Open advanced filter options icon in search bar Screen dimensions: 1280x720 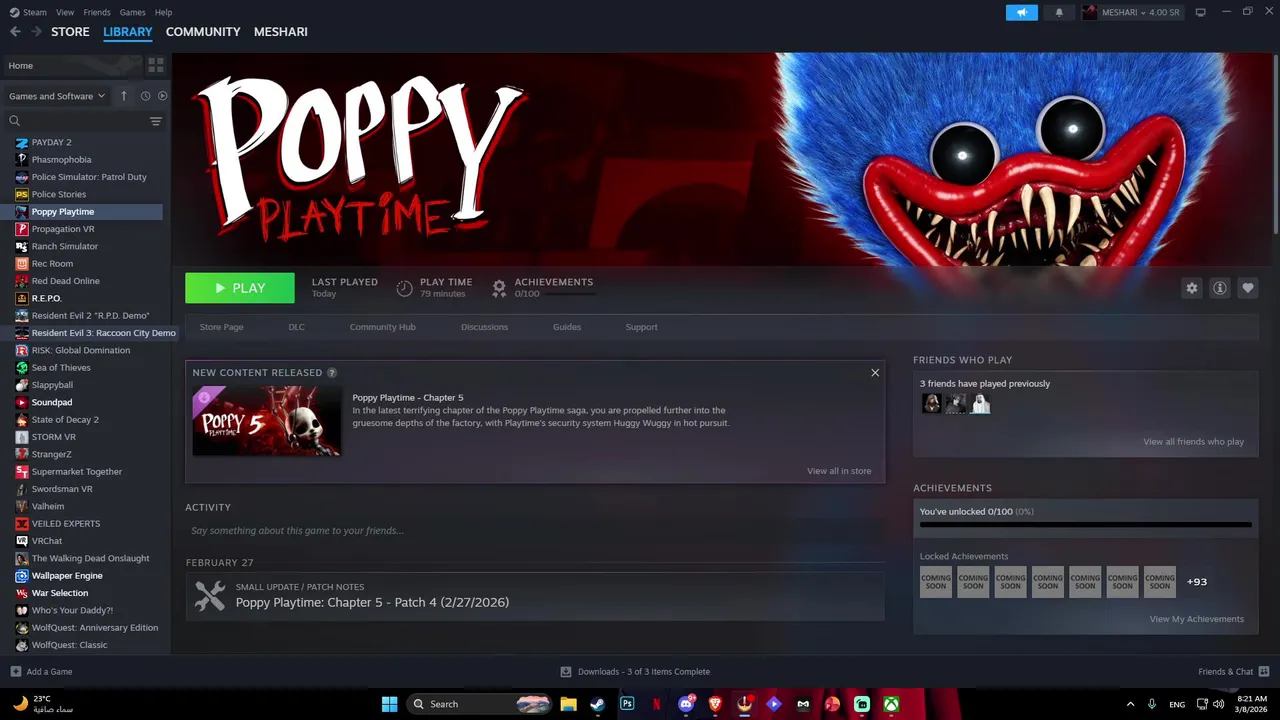155,121
